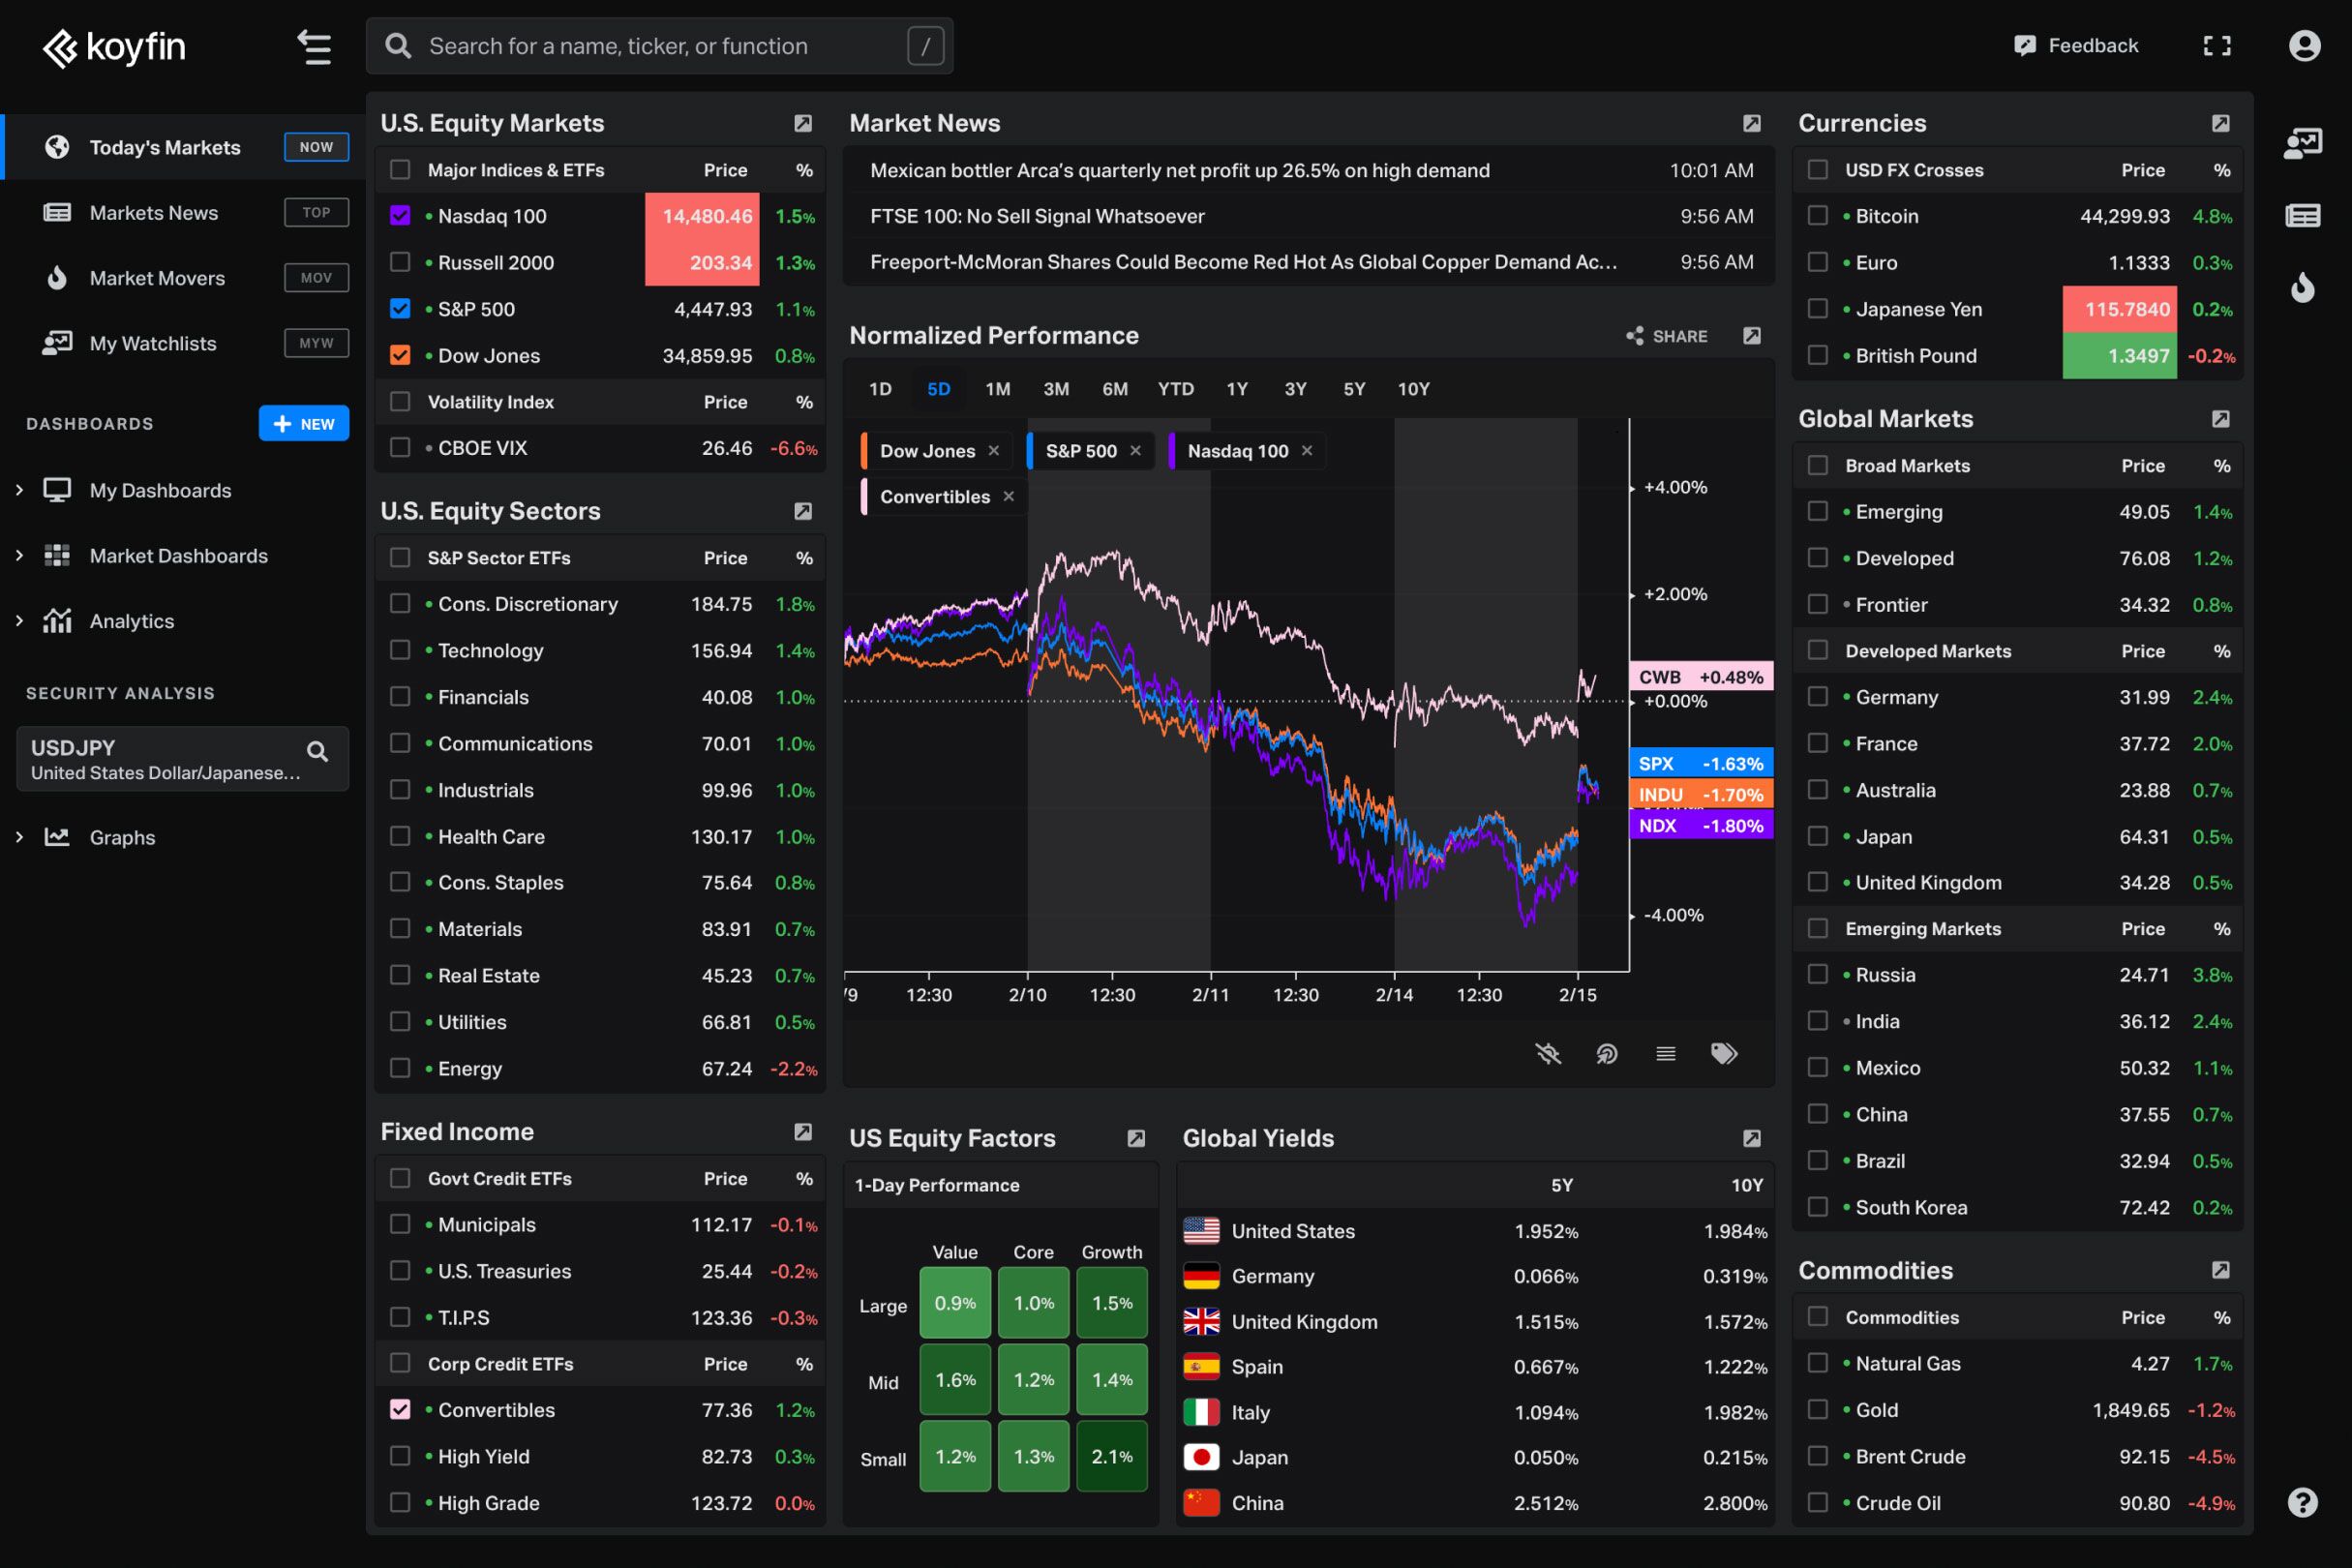
Task: Open the user account menu
Action: point(2304,45)
